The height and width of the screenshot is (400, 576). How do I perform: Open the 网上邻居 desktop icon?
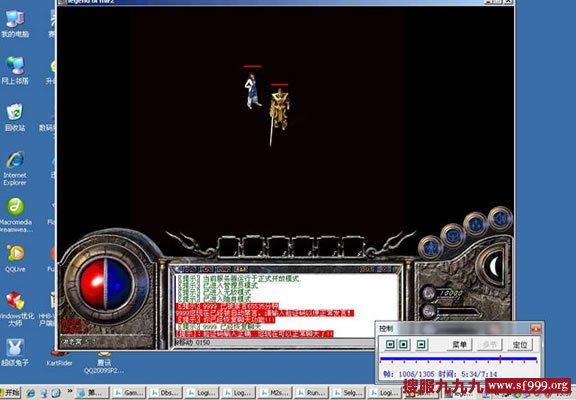[x=15, y=71]
